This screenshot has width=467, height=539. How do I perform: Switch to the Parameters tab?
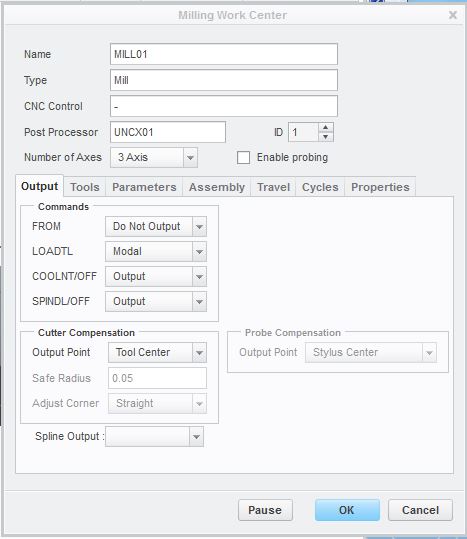(144, 187)
